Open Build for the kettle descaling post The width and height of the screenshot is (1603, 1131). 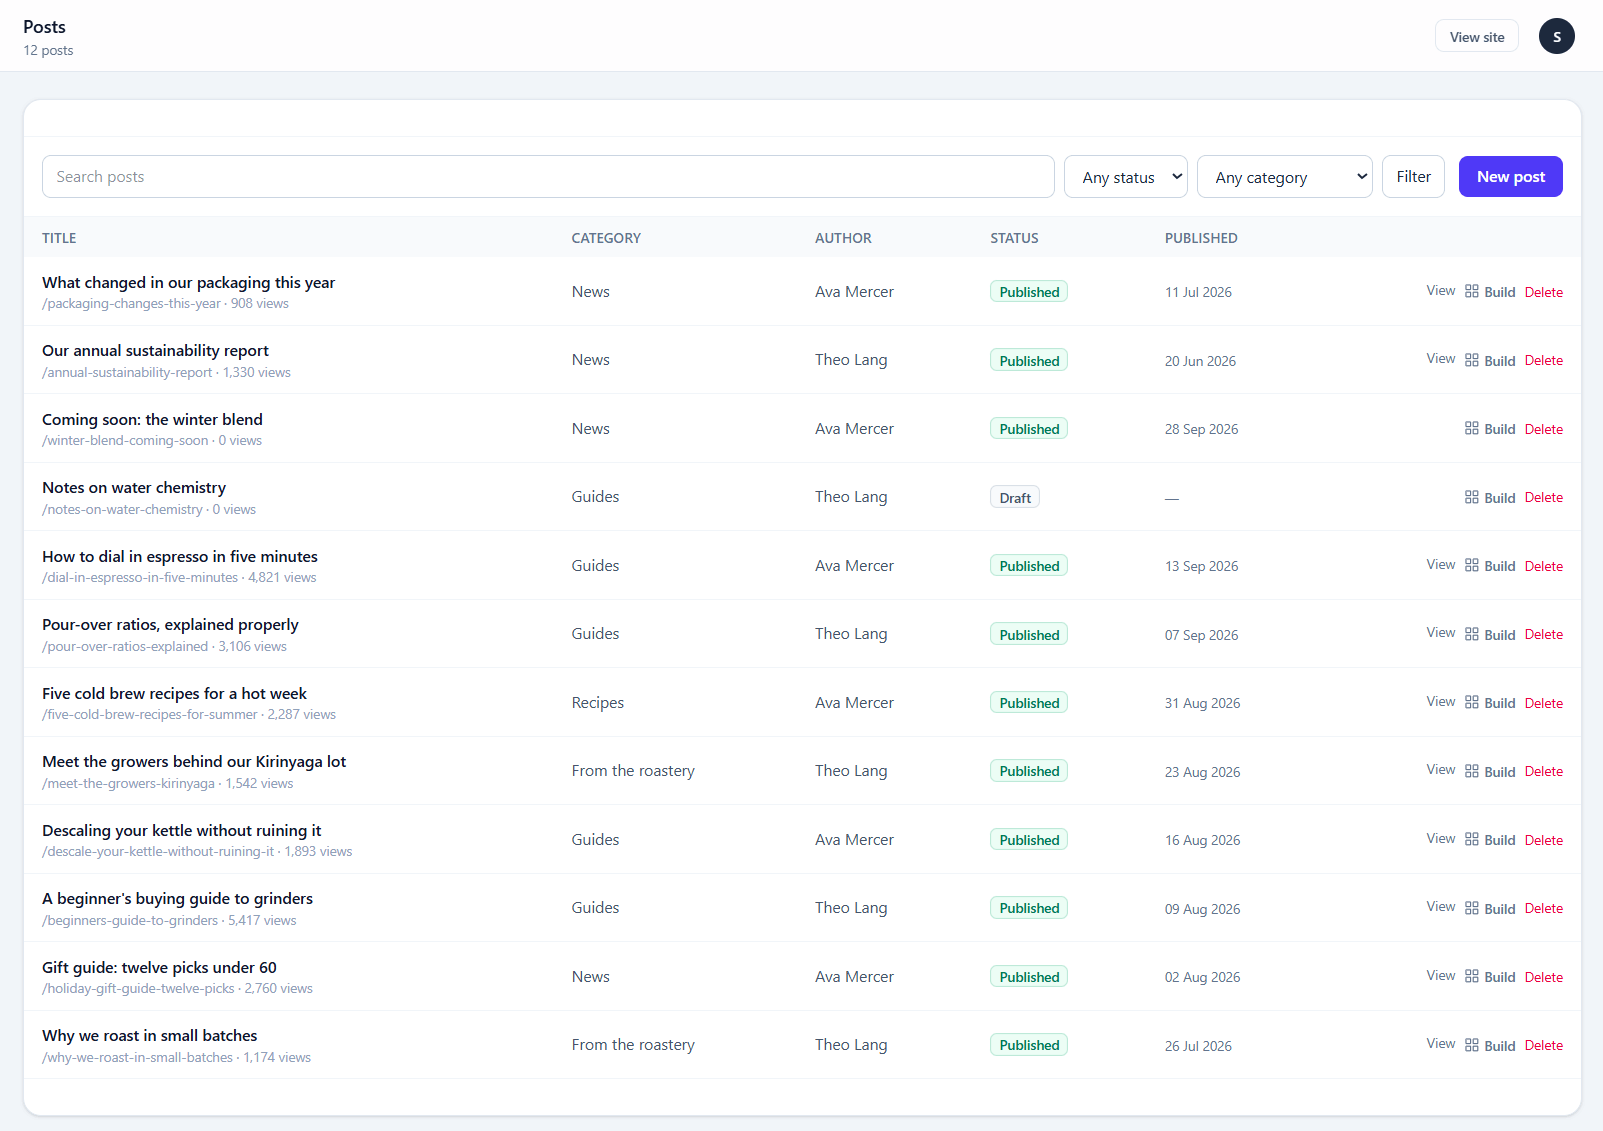[1490, 840]
